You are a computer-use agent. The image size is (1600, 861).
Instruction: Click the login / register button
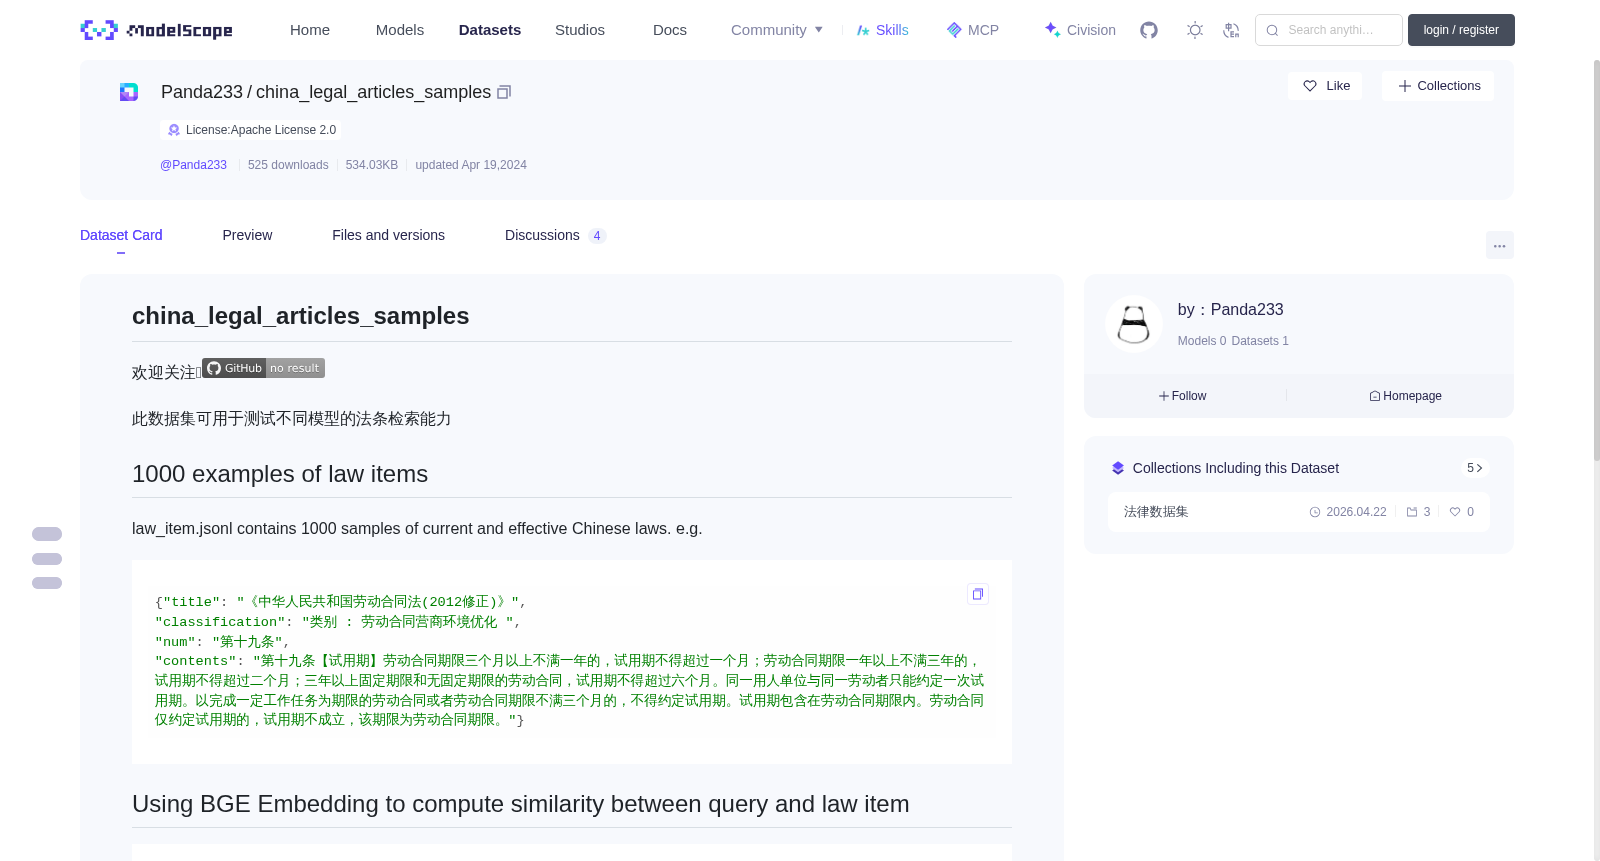[1461, 30]
